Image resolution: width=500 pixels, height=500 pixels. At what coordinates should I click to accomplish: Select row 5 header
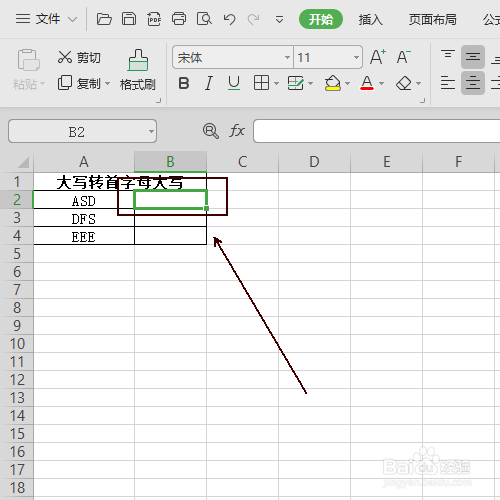coord(17,254)
